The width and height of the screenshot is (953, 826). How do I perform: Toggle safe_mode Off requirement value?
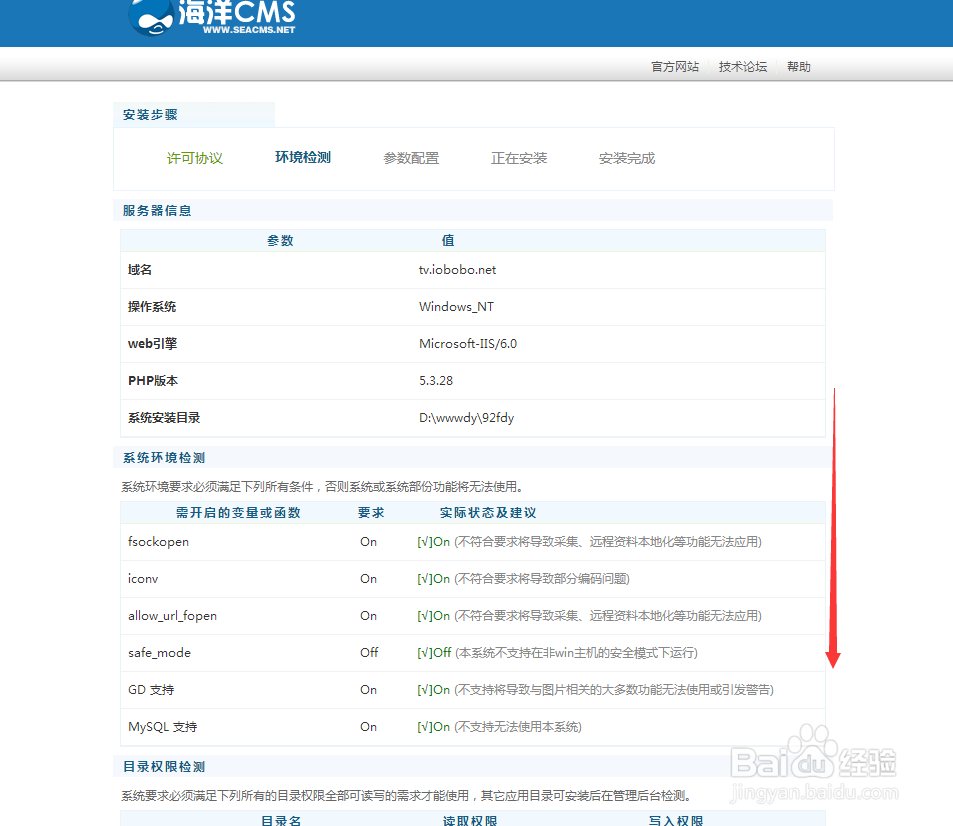[368, 652]
